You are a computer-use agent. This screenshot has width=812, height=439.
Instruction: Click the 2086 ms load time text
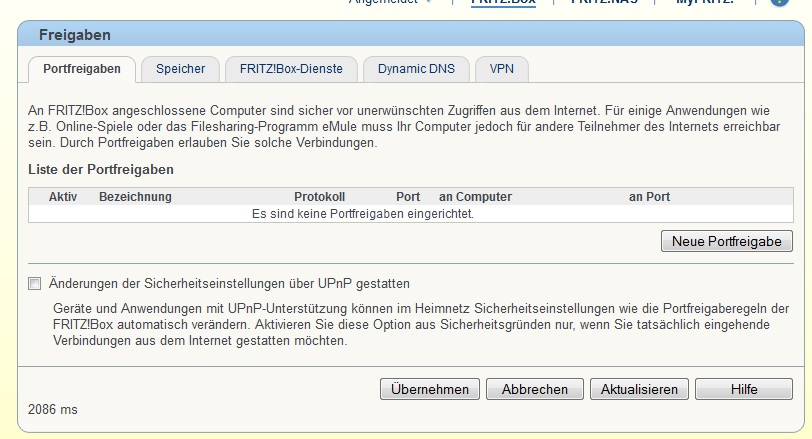[53, 409]
